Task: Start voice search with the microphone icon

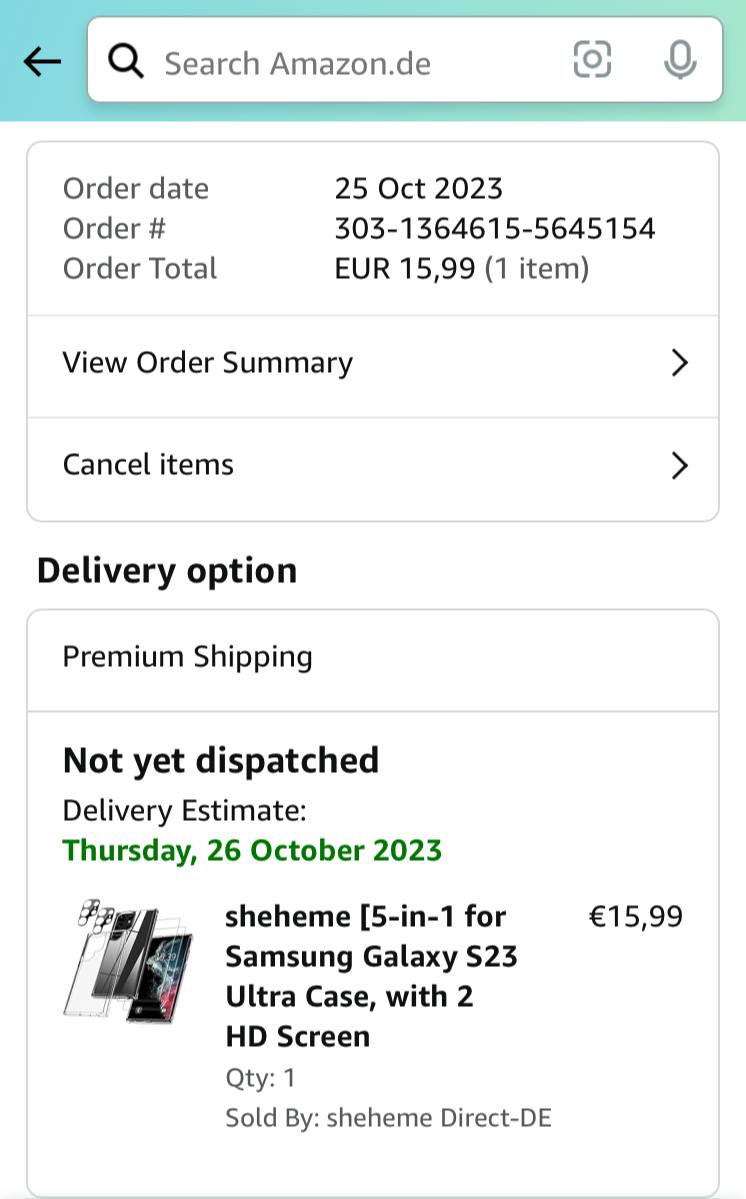Action: [x=680, y=60]
